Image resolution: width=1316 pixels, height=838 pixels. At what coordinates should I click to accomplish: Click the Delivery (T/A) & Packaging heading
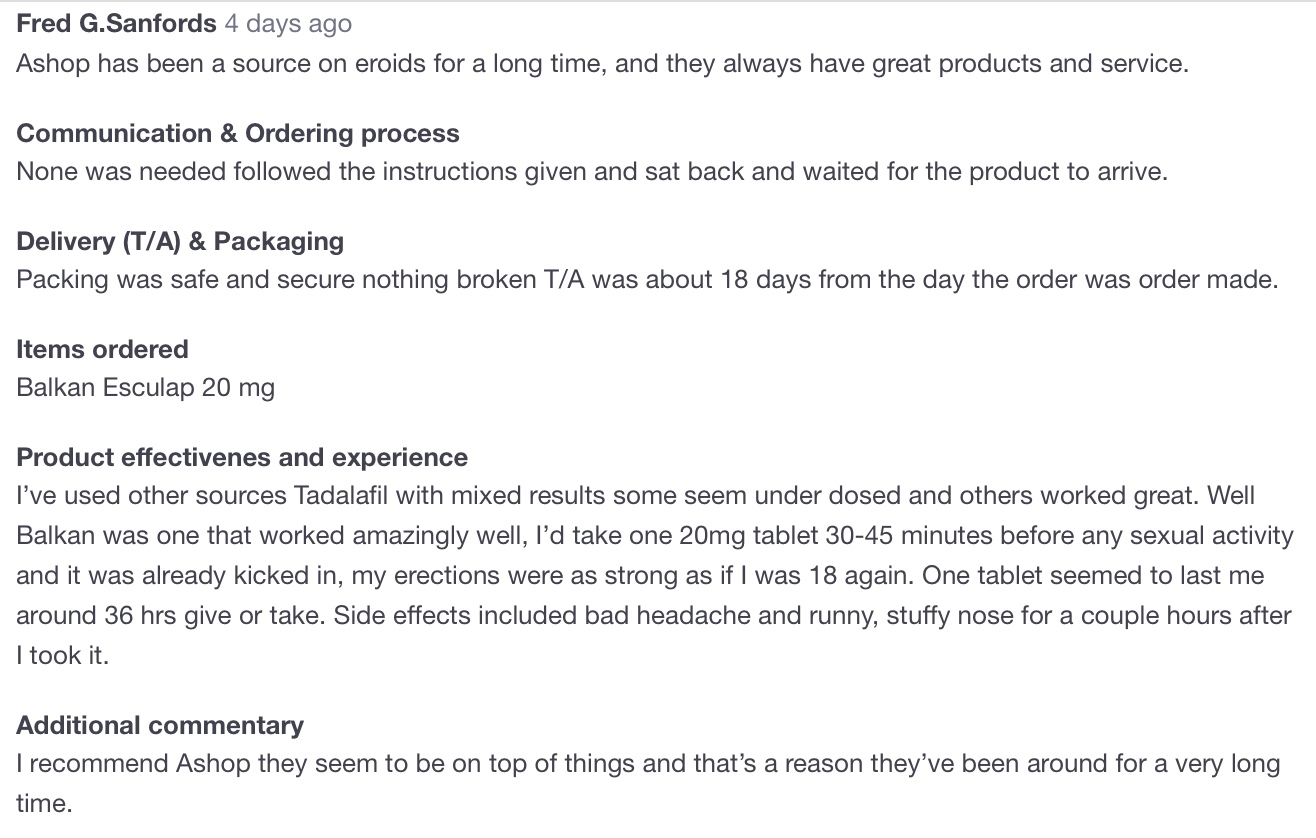tap(180, 241)
